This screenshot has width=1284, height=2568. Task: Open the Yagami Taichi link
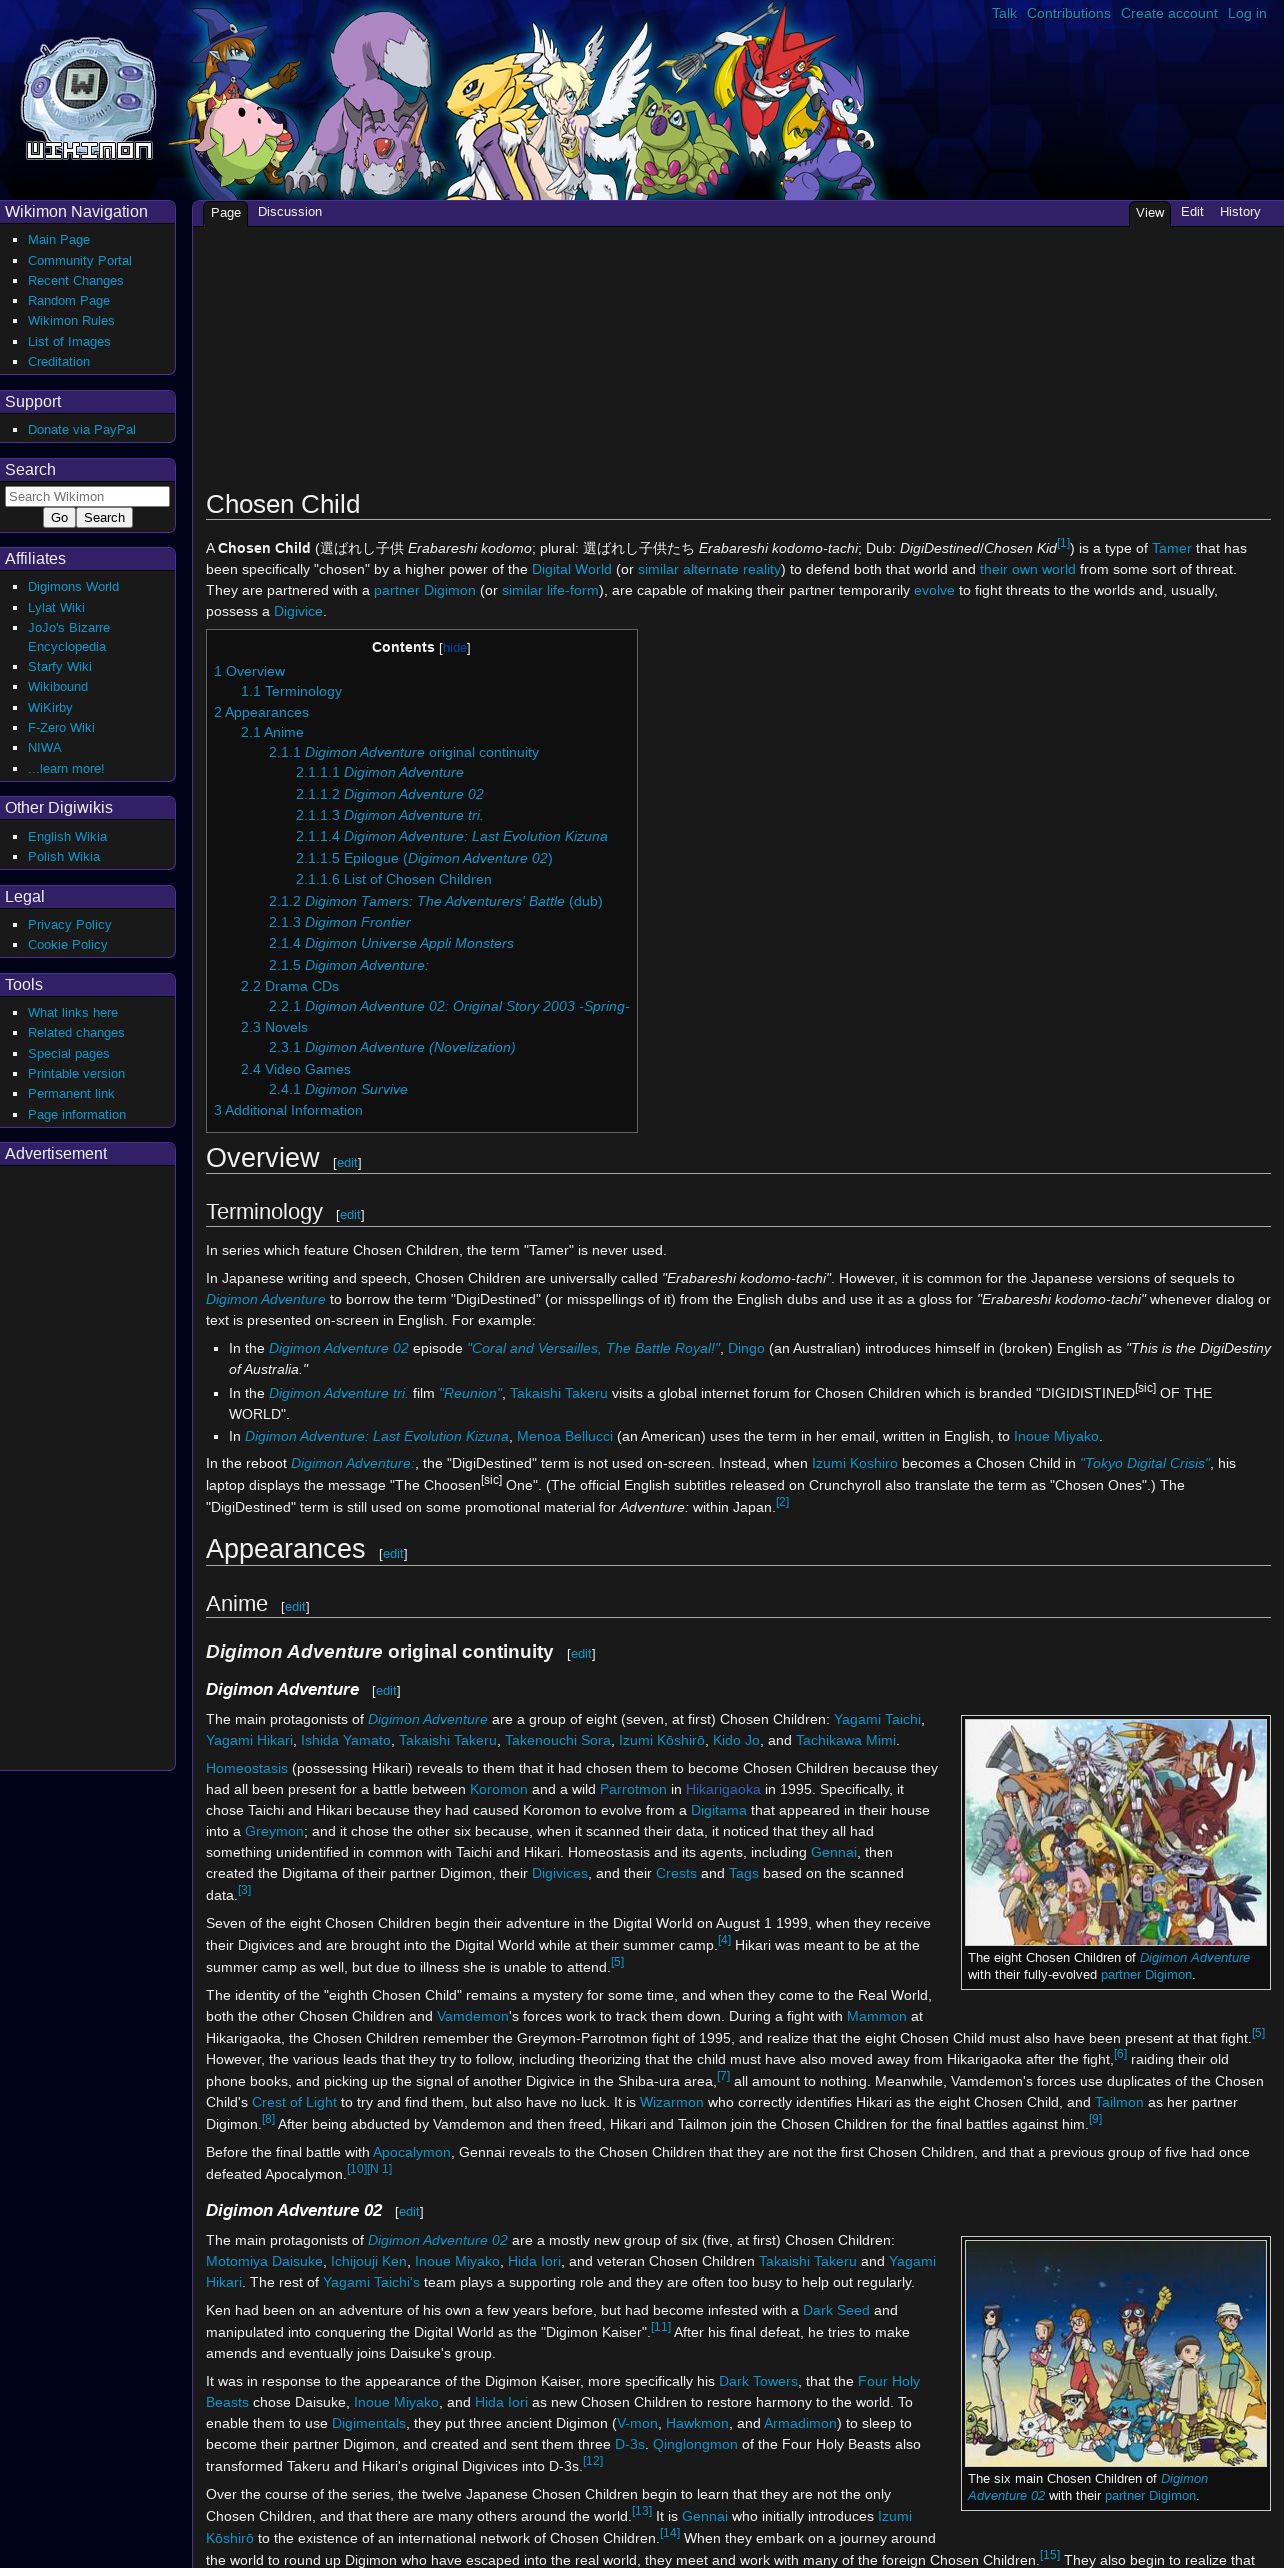tap(878, 1719)
